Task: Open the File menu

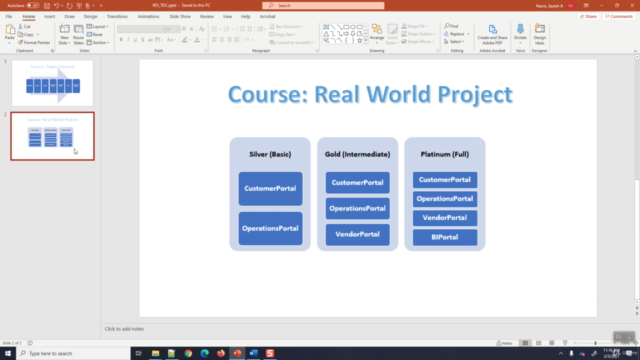Action: click(x=9, y=16)
